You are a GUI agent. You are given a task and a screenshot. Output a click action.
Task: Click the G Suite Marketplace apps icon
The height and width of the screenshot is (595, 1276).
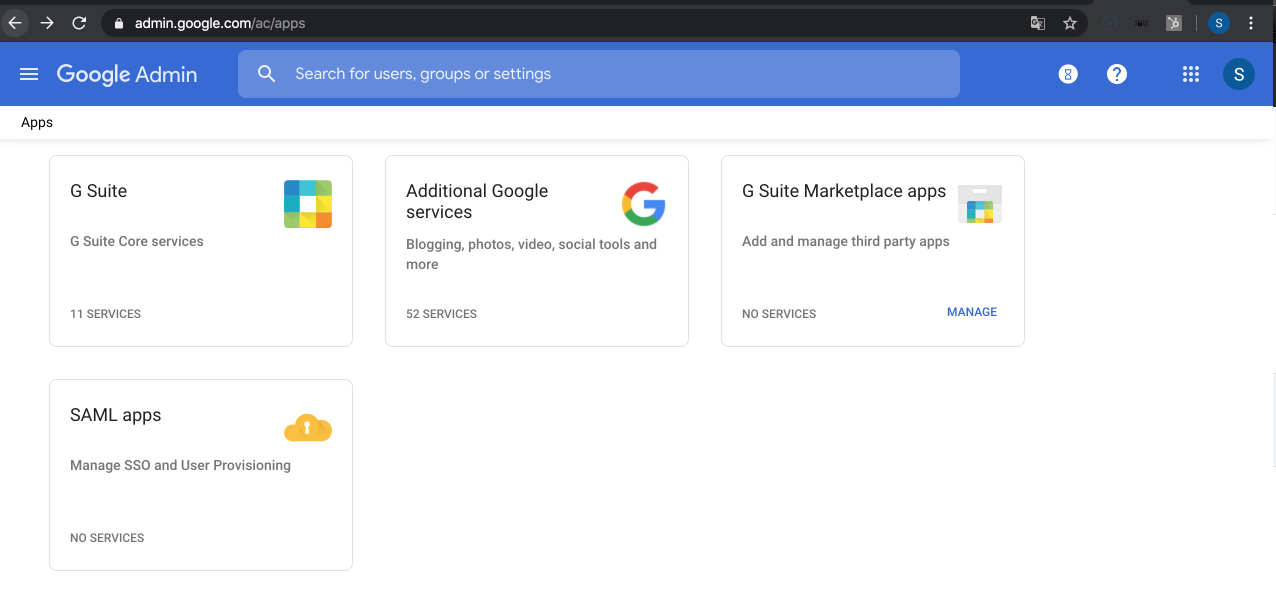point(979,203)
